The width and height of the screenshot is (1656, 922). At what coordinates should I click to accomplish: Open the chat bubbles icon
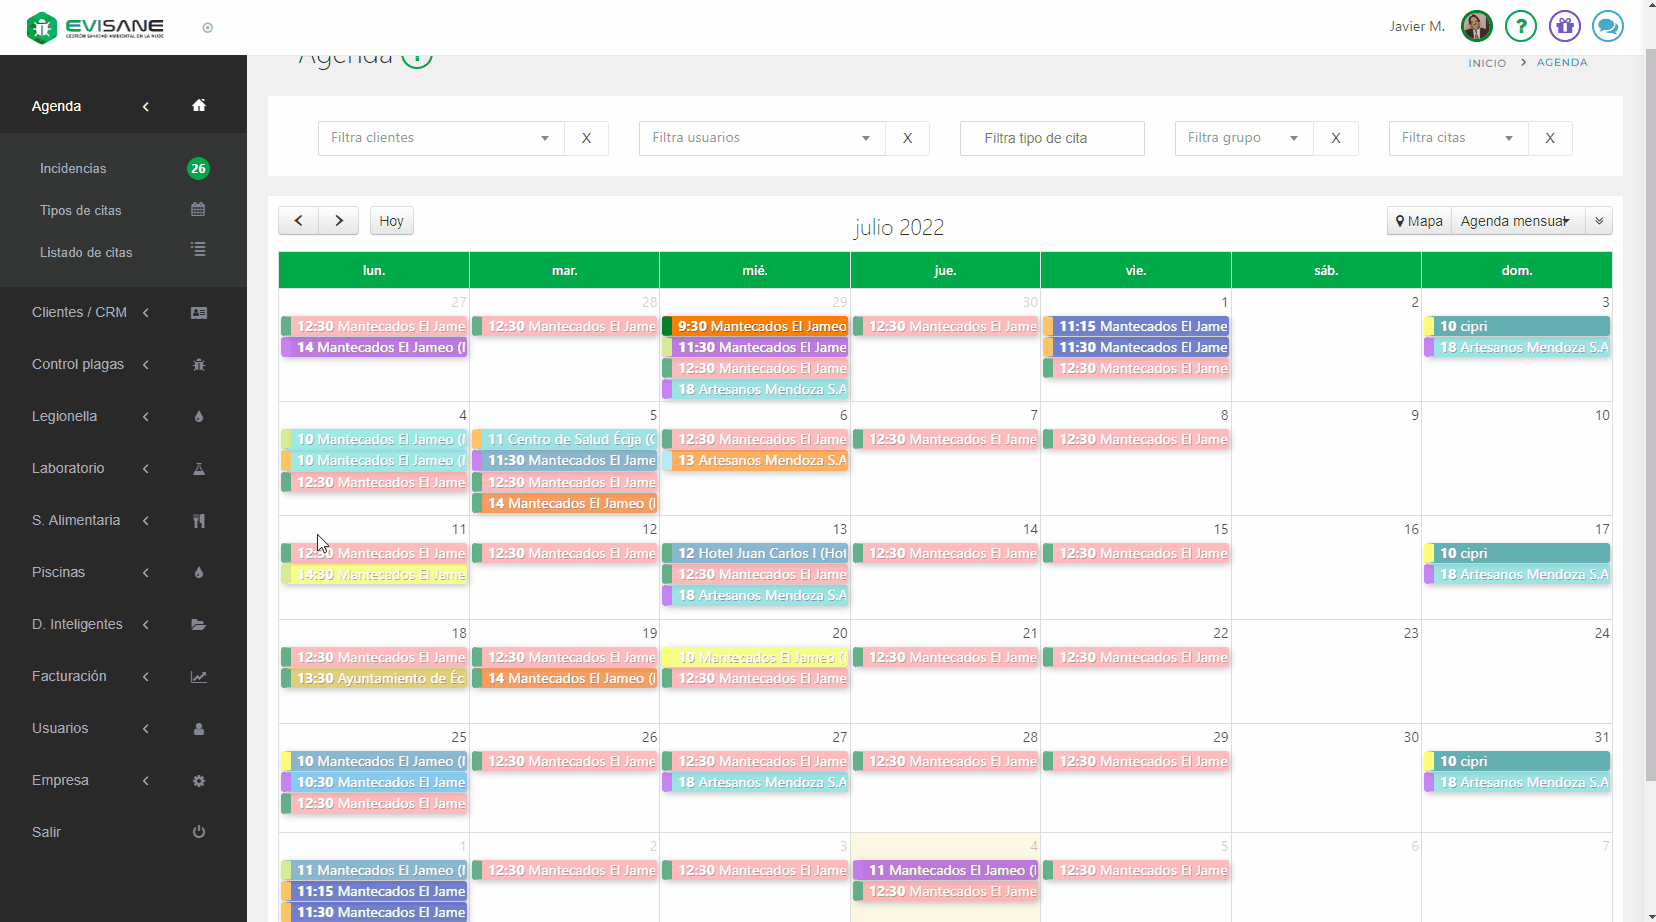[x=1608, y=26]
